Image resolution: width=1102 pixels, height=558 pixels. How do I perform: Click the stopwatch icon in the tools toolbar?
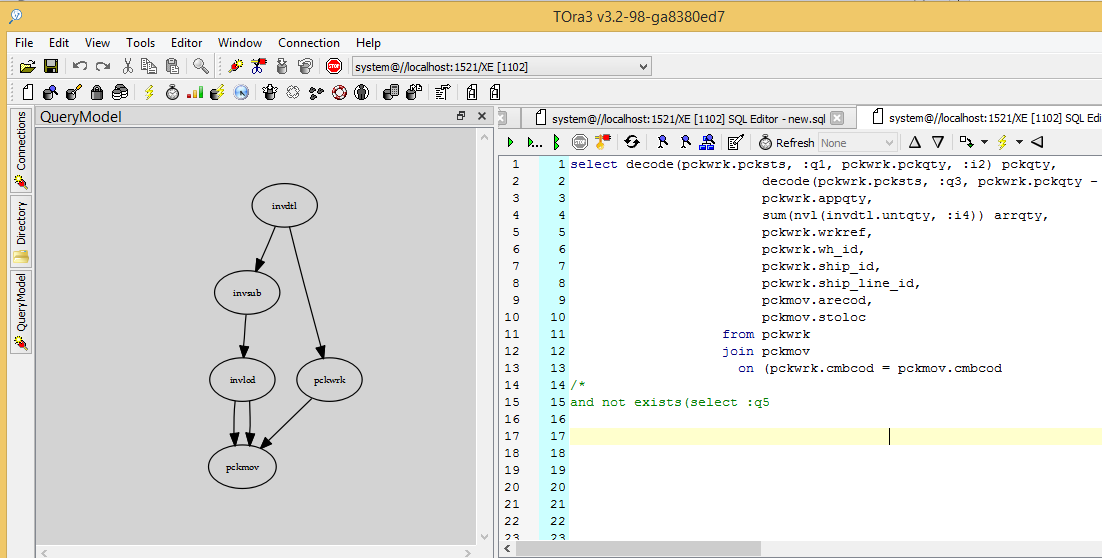pos(172,92)
